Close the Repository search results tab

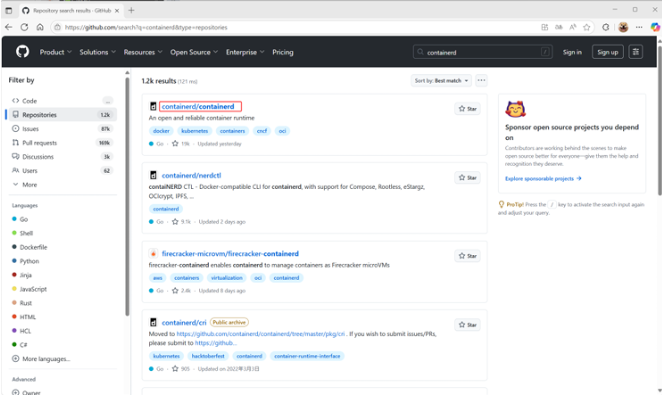point(117,11)
